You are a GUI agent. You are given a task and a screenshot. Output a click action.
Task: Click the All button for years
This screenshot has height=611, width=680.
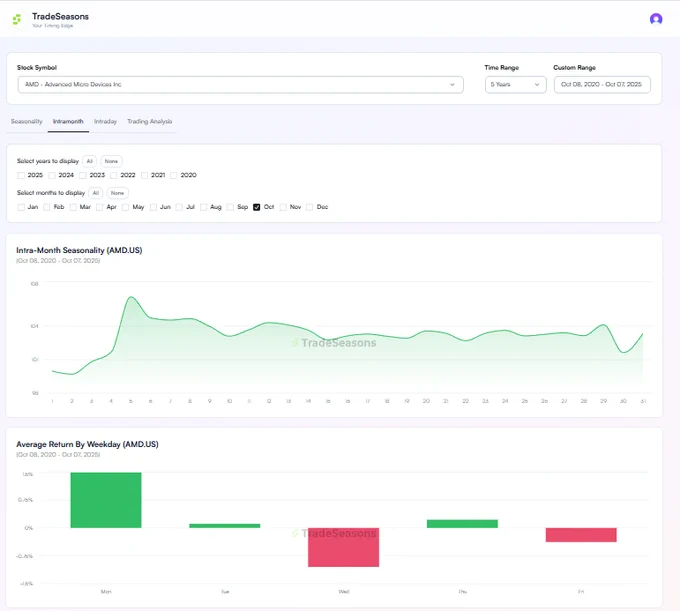pyautogui.click(x=89, y=161)
